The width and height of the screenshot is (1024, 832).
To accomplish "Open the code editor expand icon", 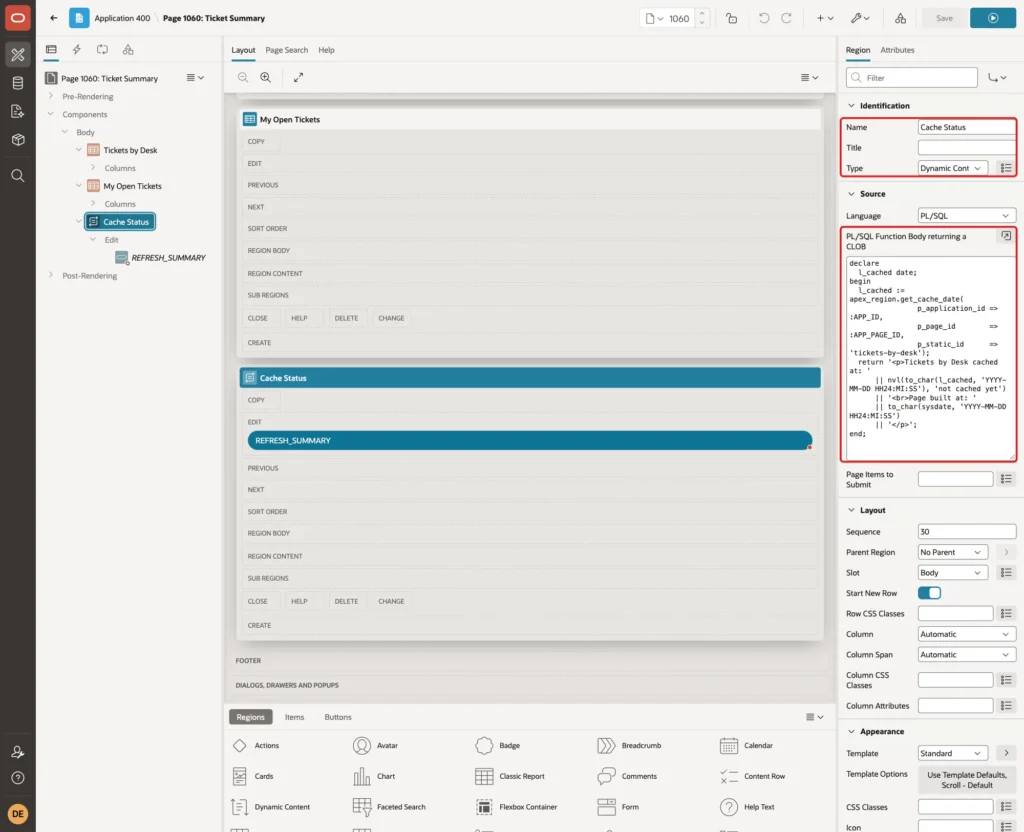I will 1006,236.
